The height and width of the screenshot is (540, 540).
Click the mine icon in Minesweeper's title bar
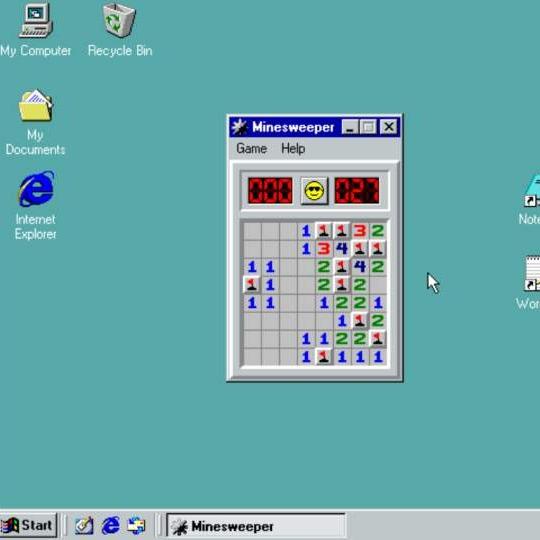tap(239, 127)
